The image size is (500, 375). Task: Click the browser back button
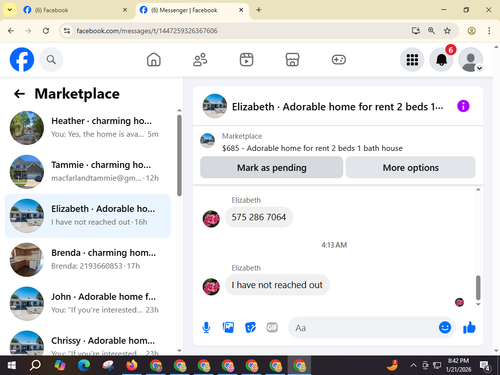click(x=11, y=31)
